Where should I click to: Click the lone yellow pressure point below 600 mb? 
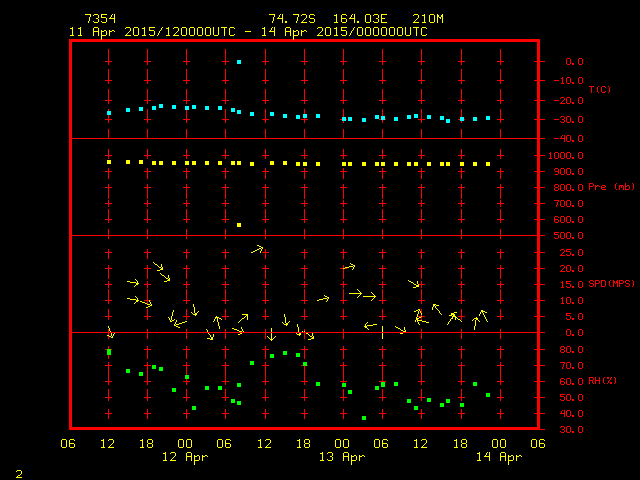pos(239,225)
